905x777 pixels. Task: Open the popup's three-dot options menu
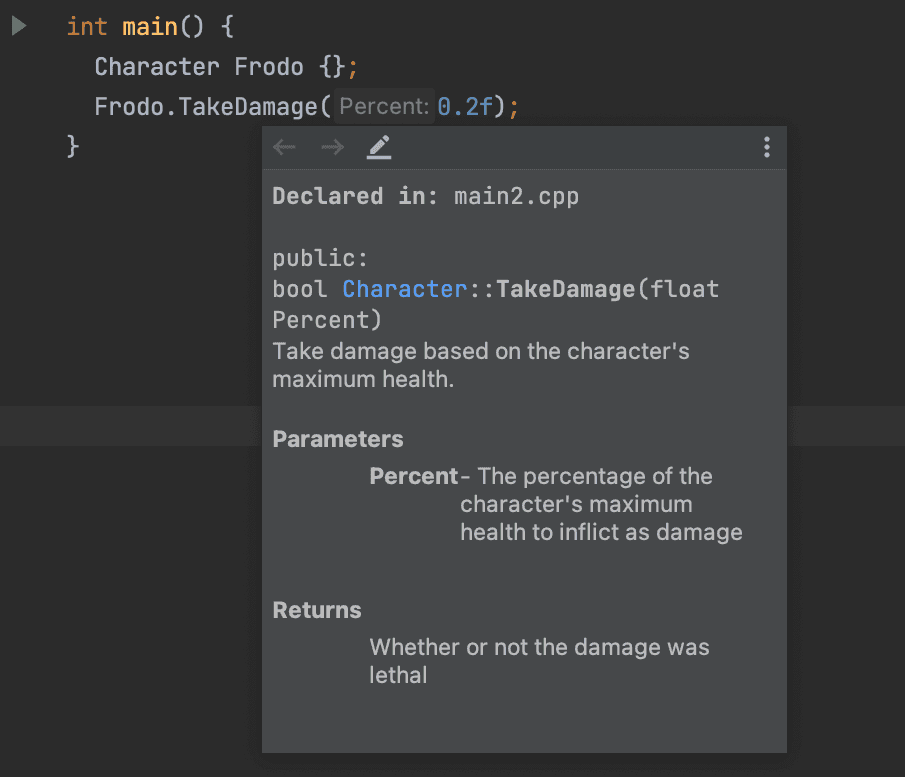[766, 147]
